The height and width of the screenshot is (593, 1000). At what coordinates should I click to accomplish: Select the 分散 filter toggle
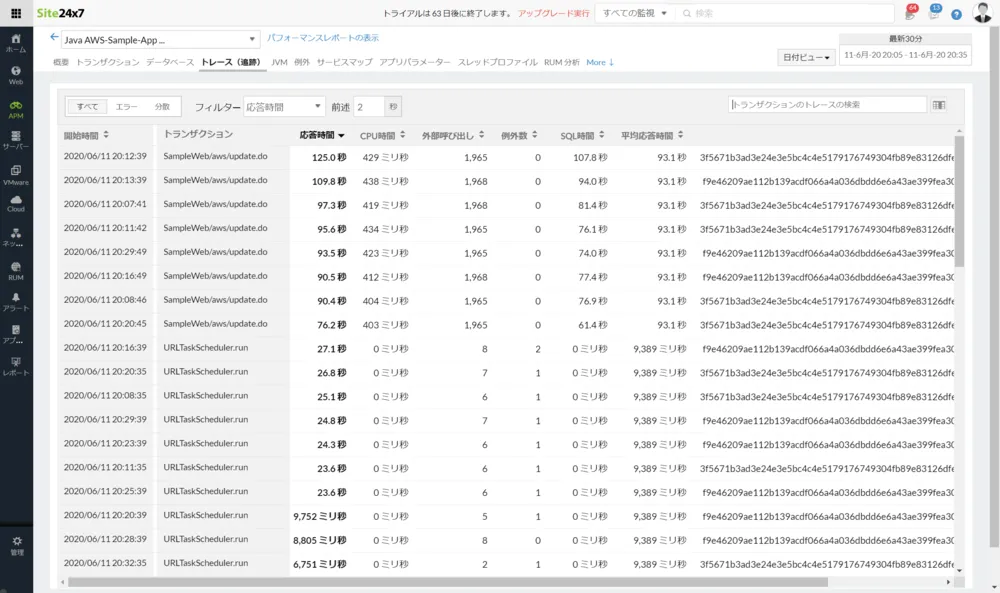[x=162, y=106]
